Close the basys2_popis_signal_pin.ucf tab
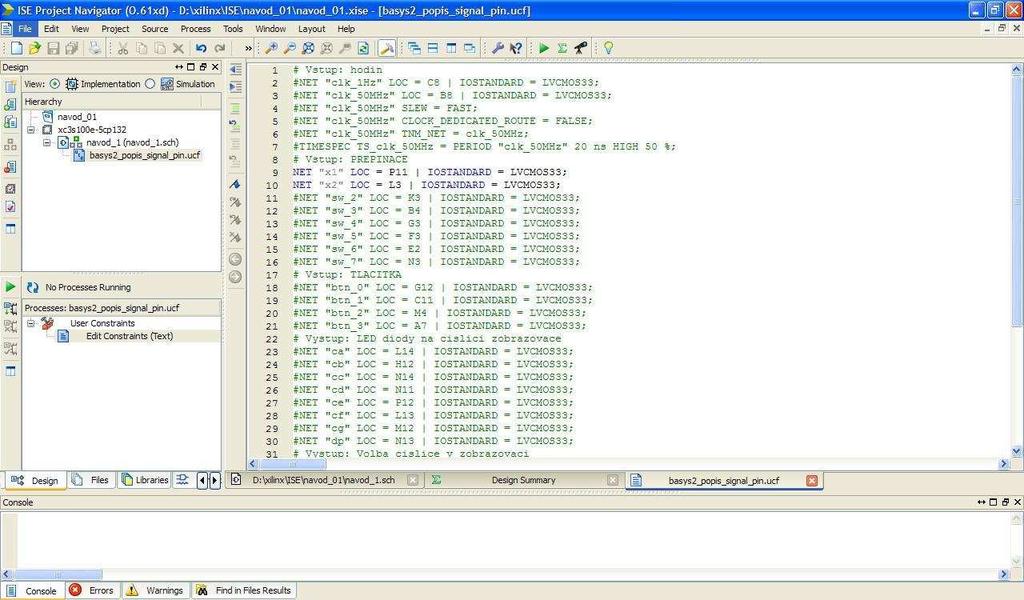The width and height of the screenshot is (1024, 600). point(812,481)
